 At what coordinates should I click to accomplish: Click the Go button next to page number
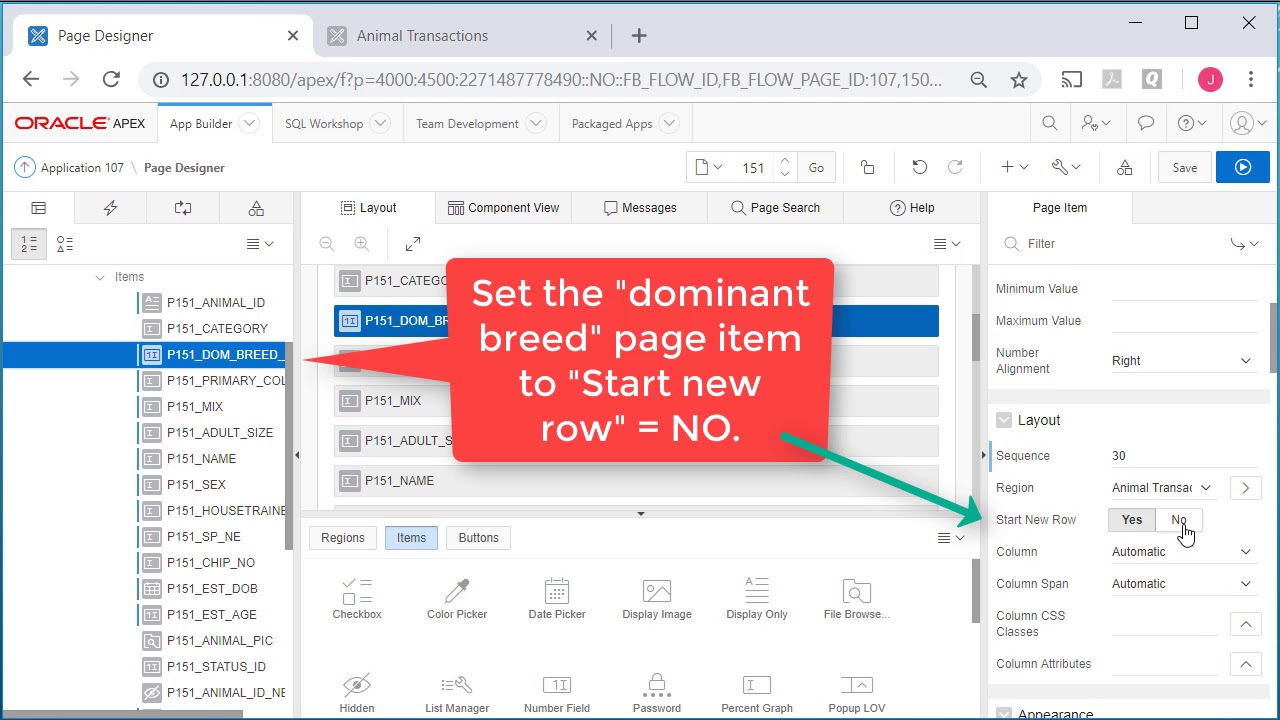click(816, 168)
